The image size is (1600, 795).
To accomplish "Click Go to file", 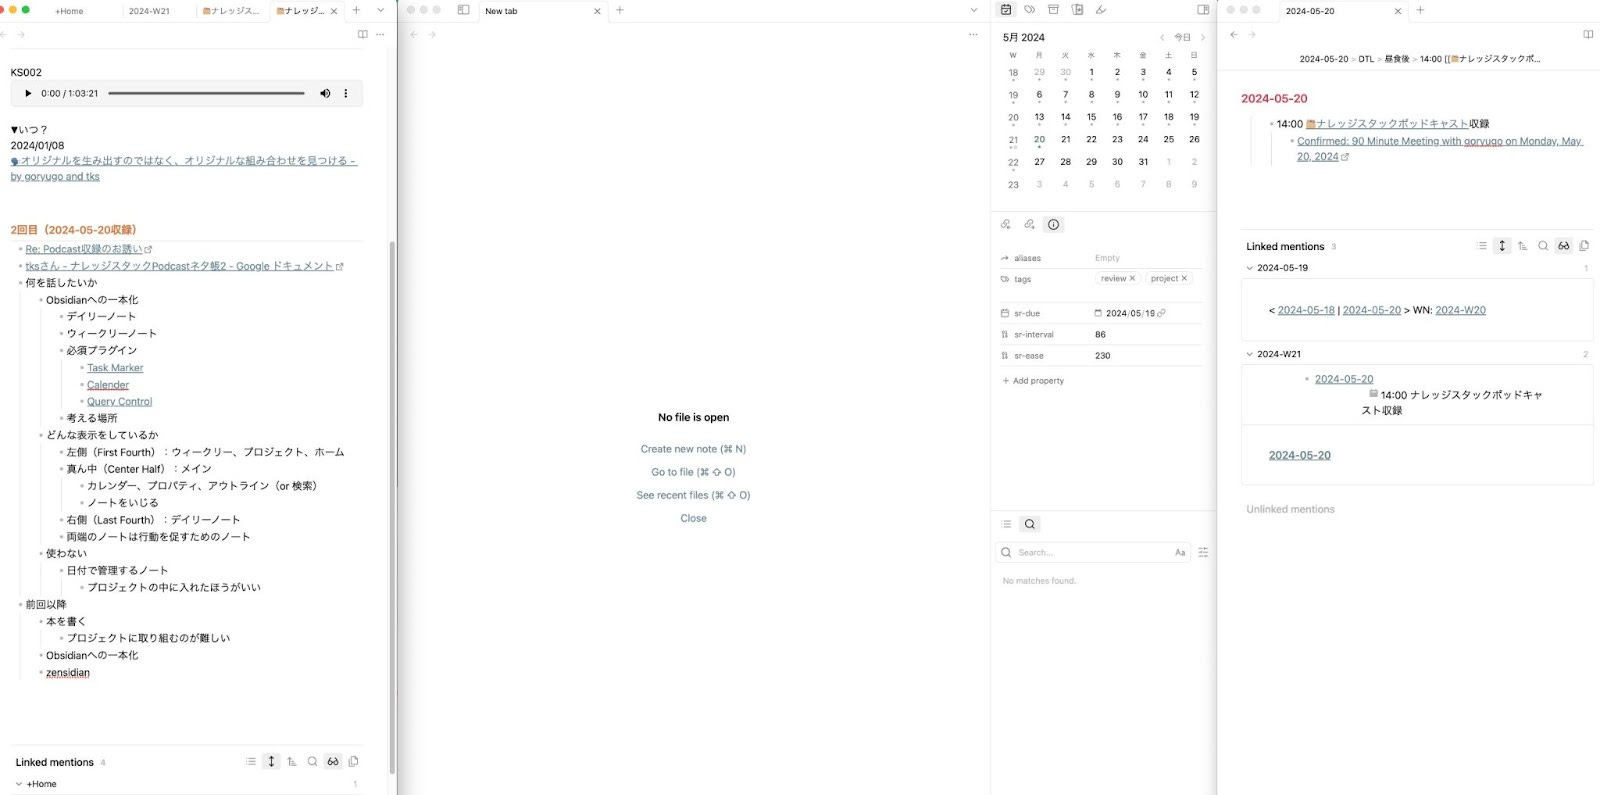I will click(x=693, y=472).
